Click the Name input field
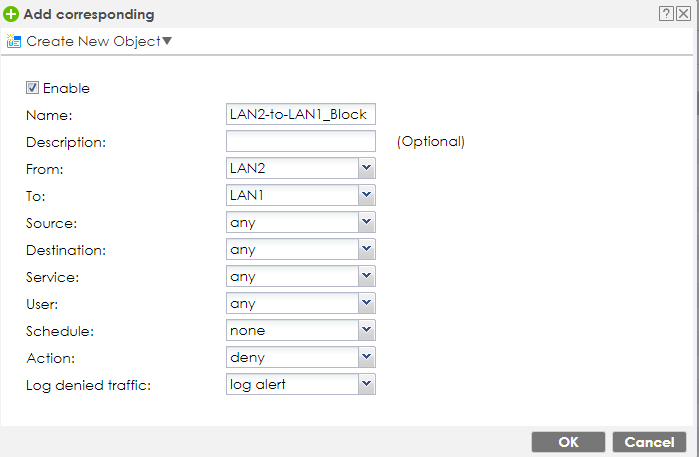699x457 pixels. (x=300, y=115)
